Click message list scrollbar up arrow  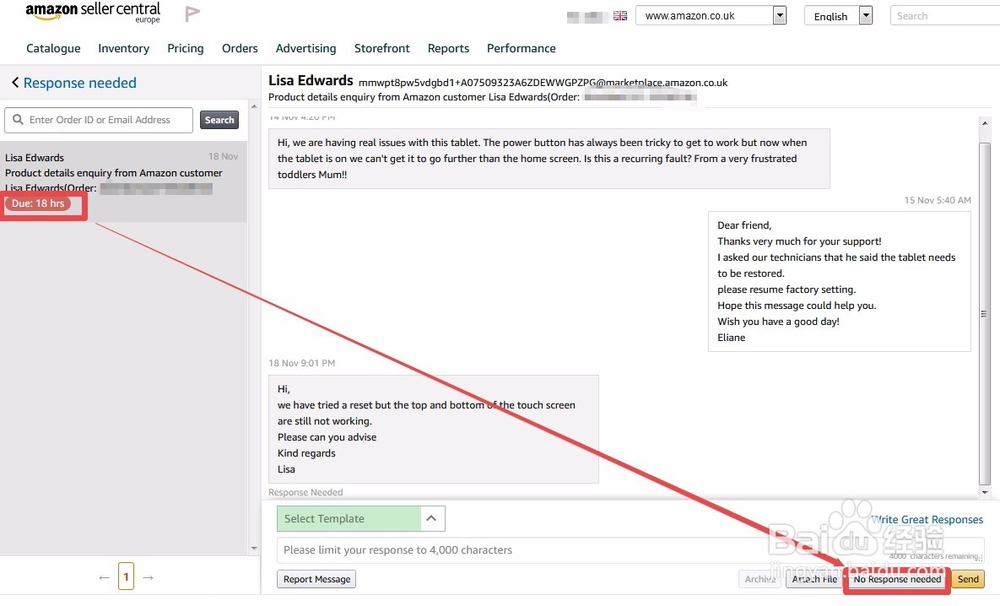tap(254, 107)
